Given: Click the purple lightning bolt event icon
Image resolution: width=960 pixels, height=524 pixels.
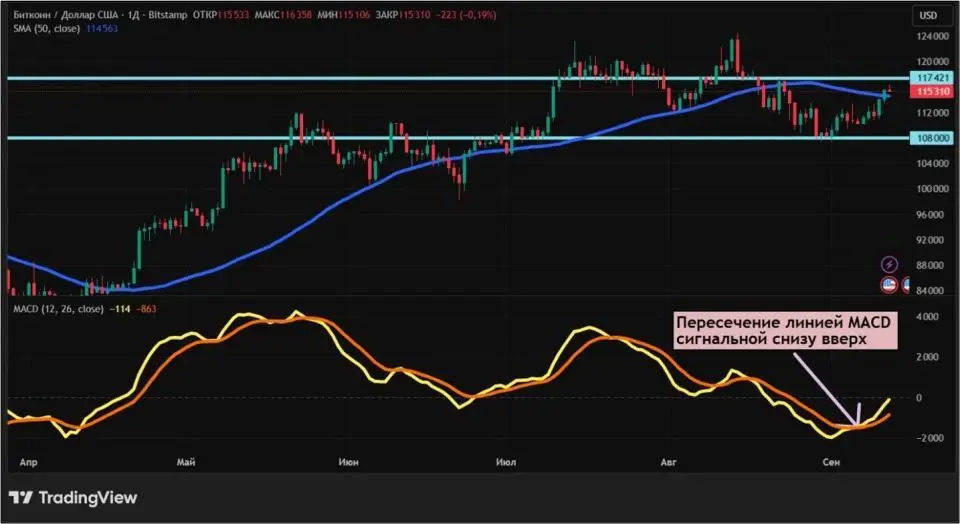Looking at the screenshot, I should [x=889, y=264].
